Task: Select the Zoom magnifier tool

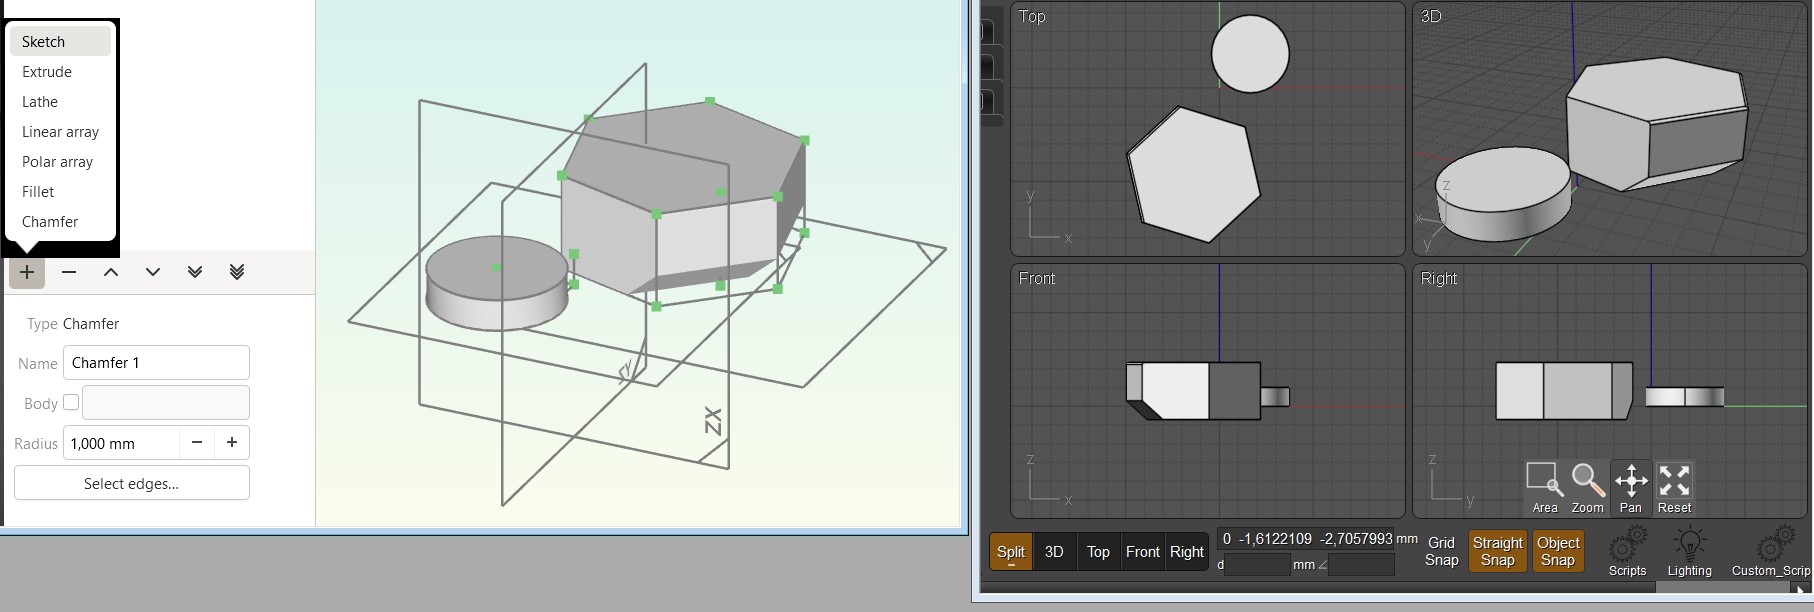Action: pos(1588,488)
